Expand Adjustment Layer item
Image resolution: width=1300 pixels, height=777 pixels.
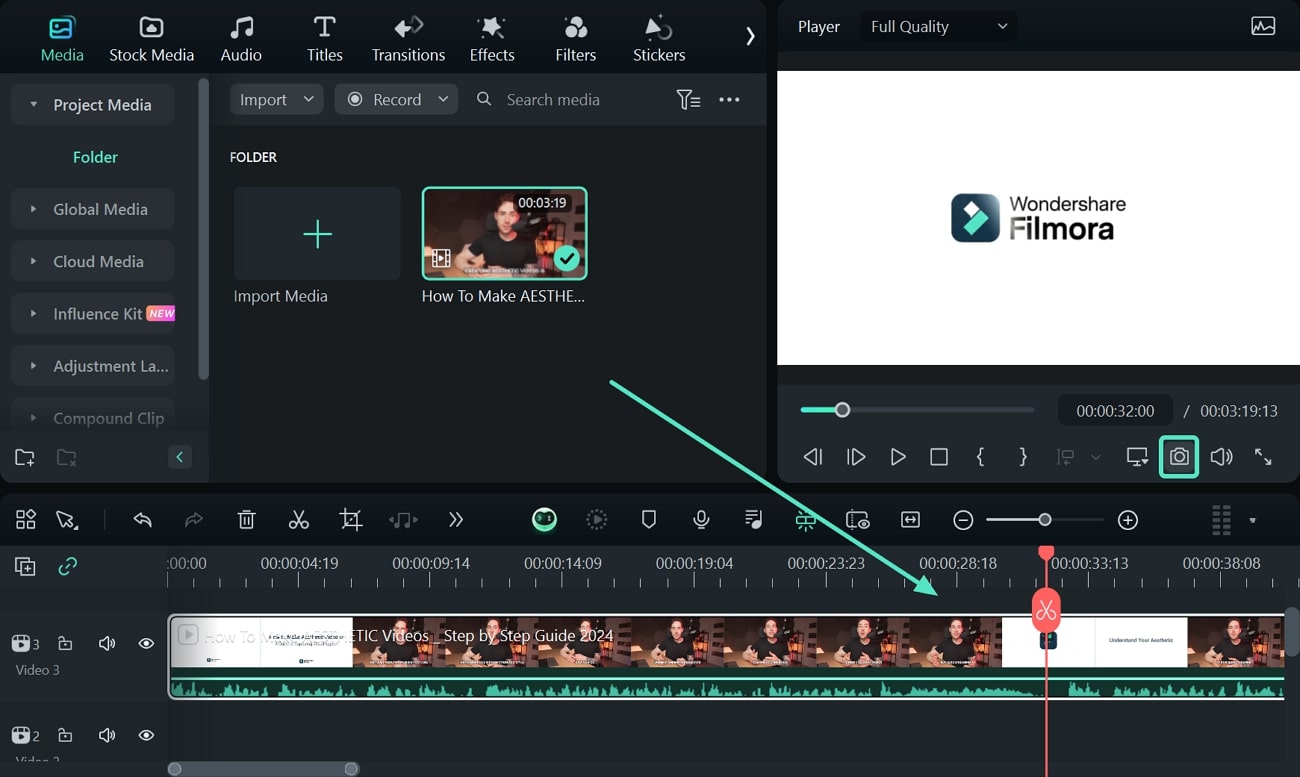[33, 366]
